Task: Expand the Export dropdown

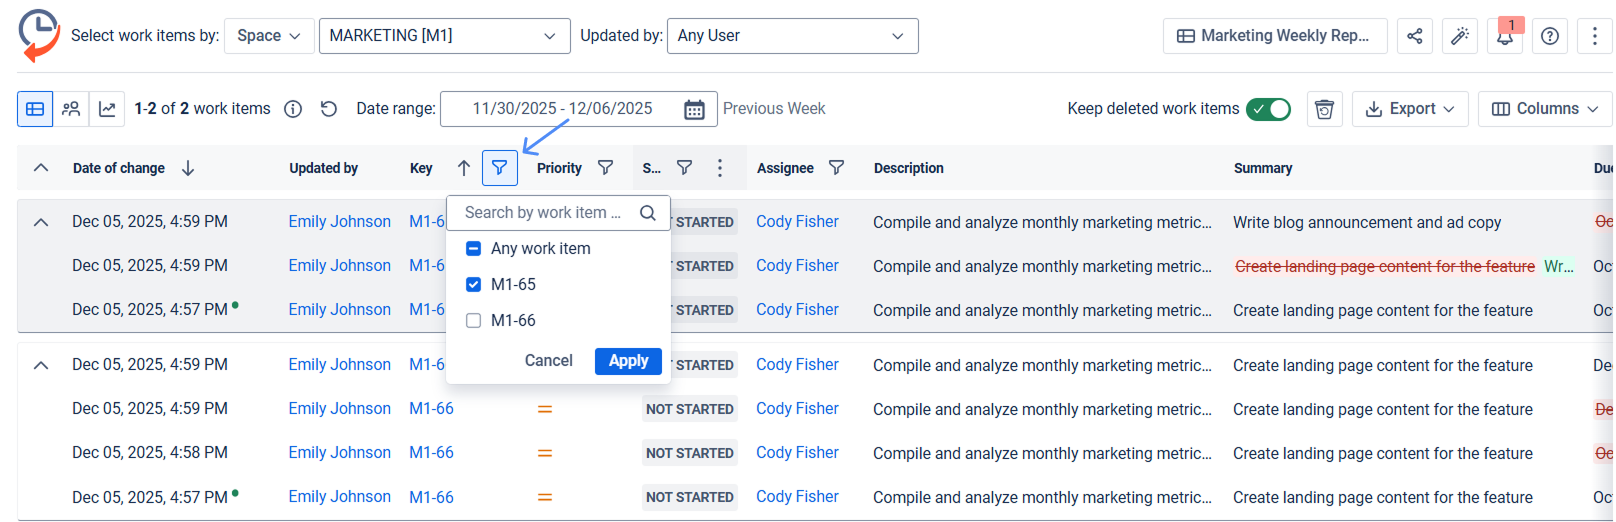Action: tap(1410, 109)
